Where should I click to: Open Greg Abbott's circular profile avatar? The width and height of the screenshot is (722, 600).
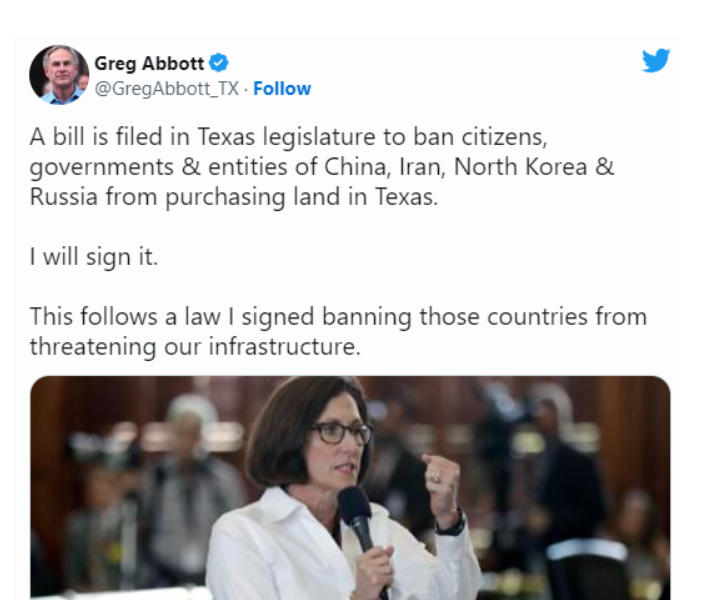click(x=59, y=75)
